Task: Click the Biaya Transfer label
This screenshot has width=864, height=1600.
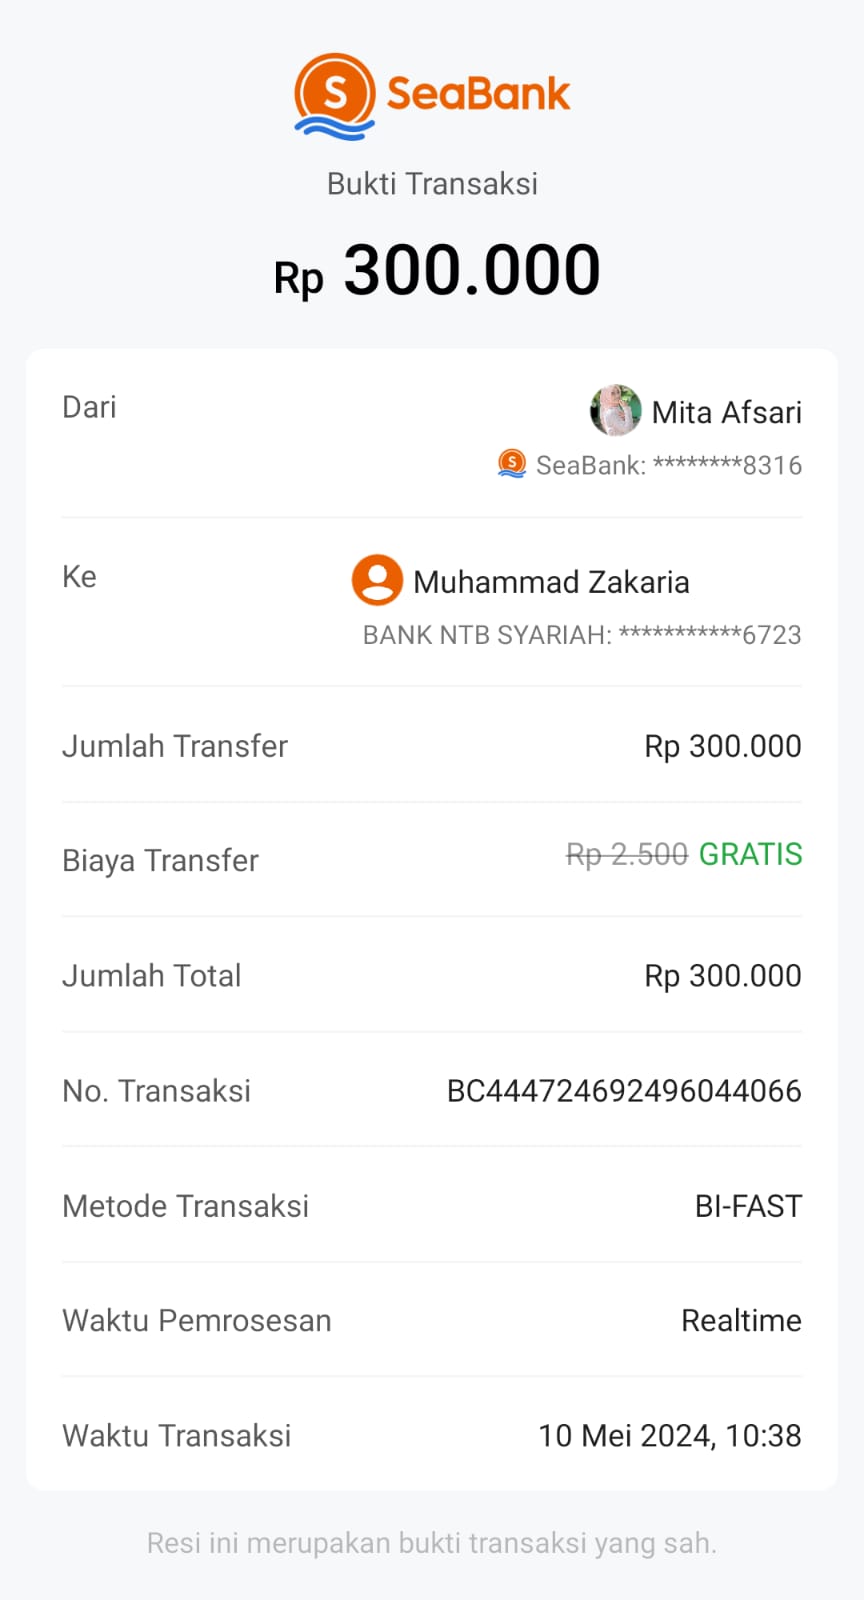Action: [x=160, y=861]
